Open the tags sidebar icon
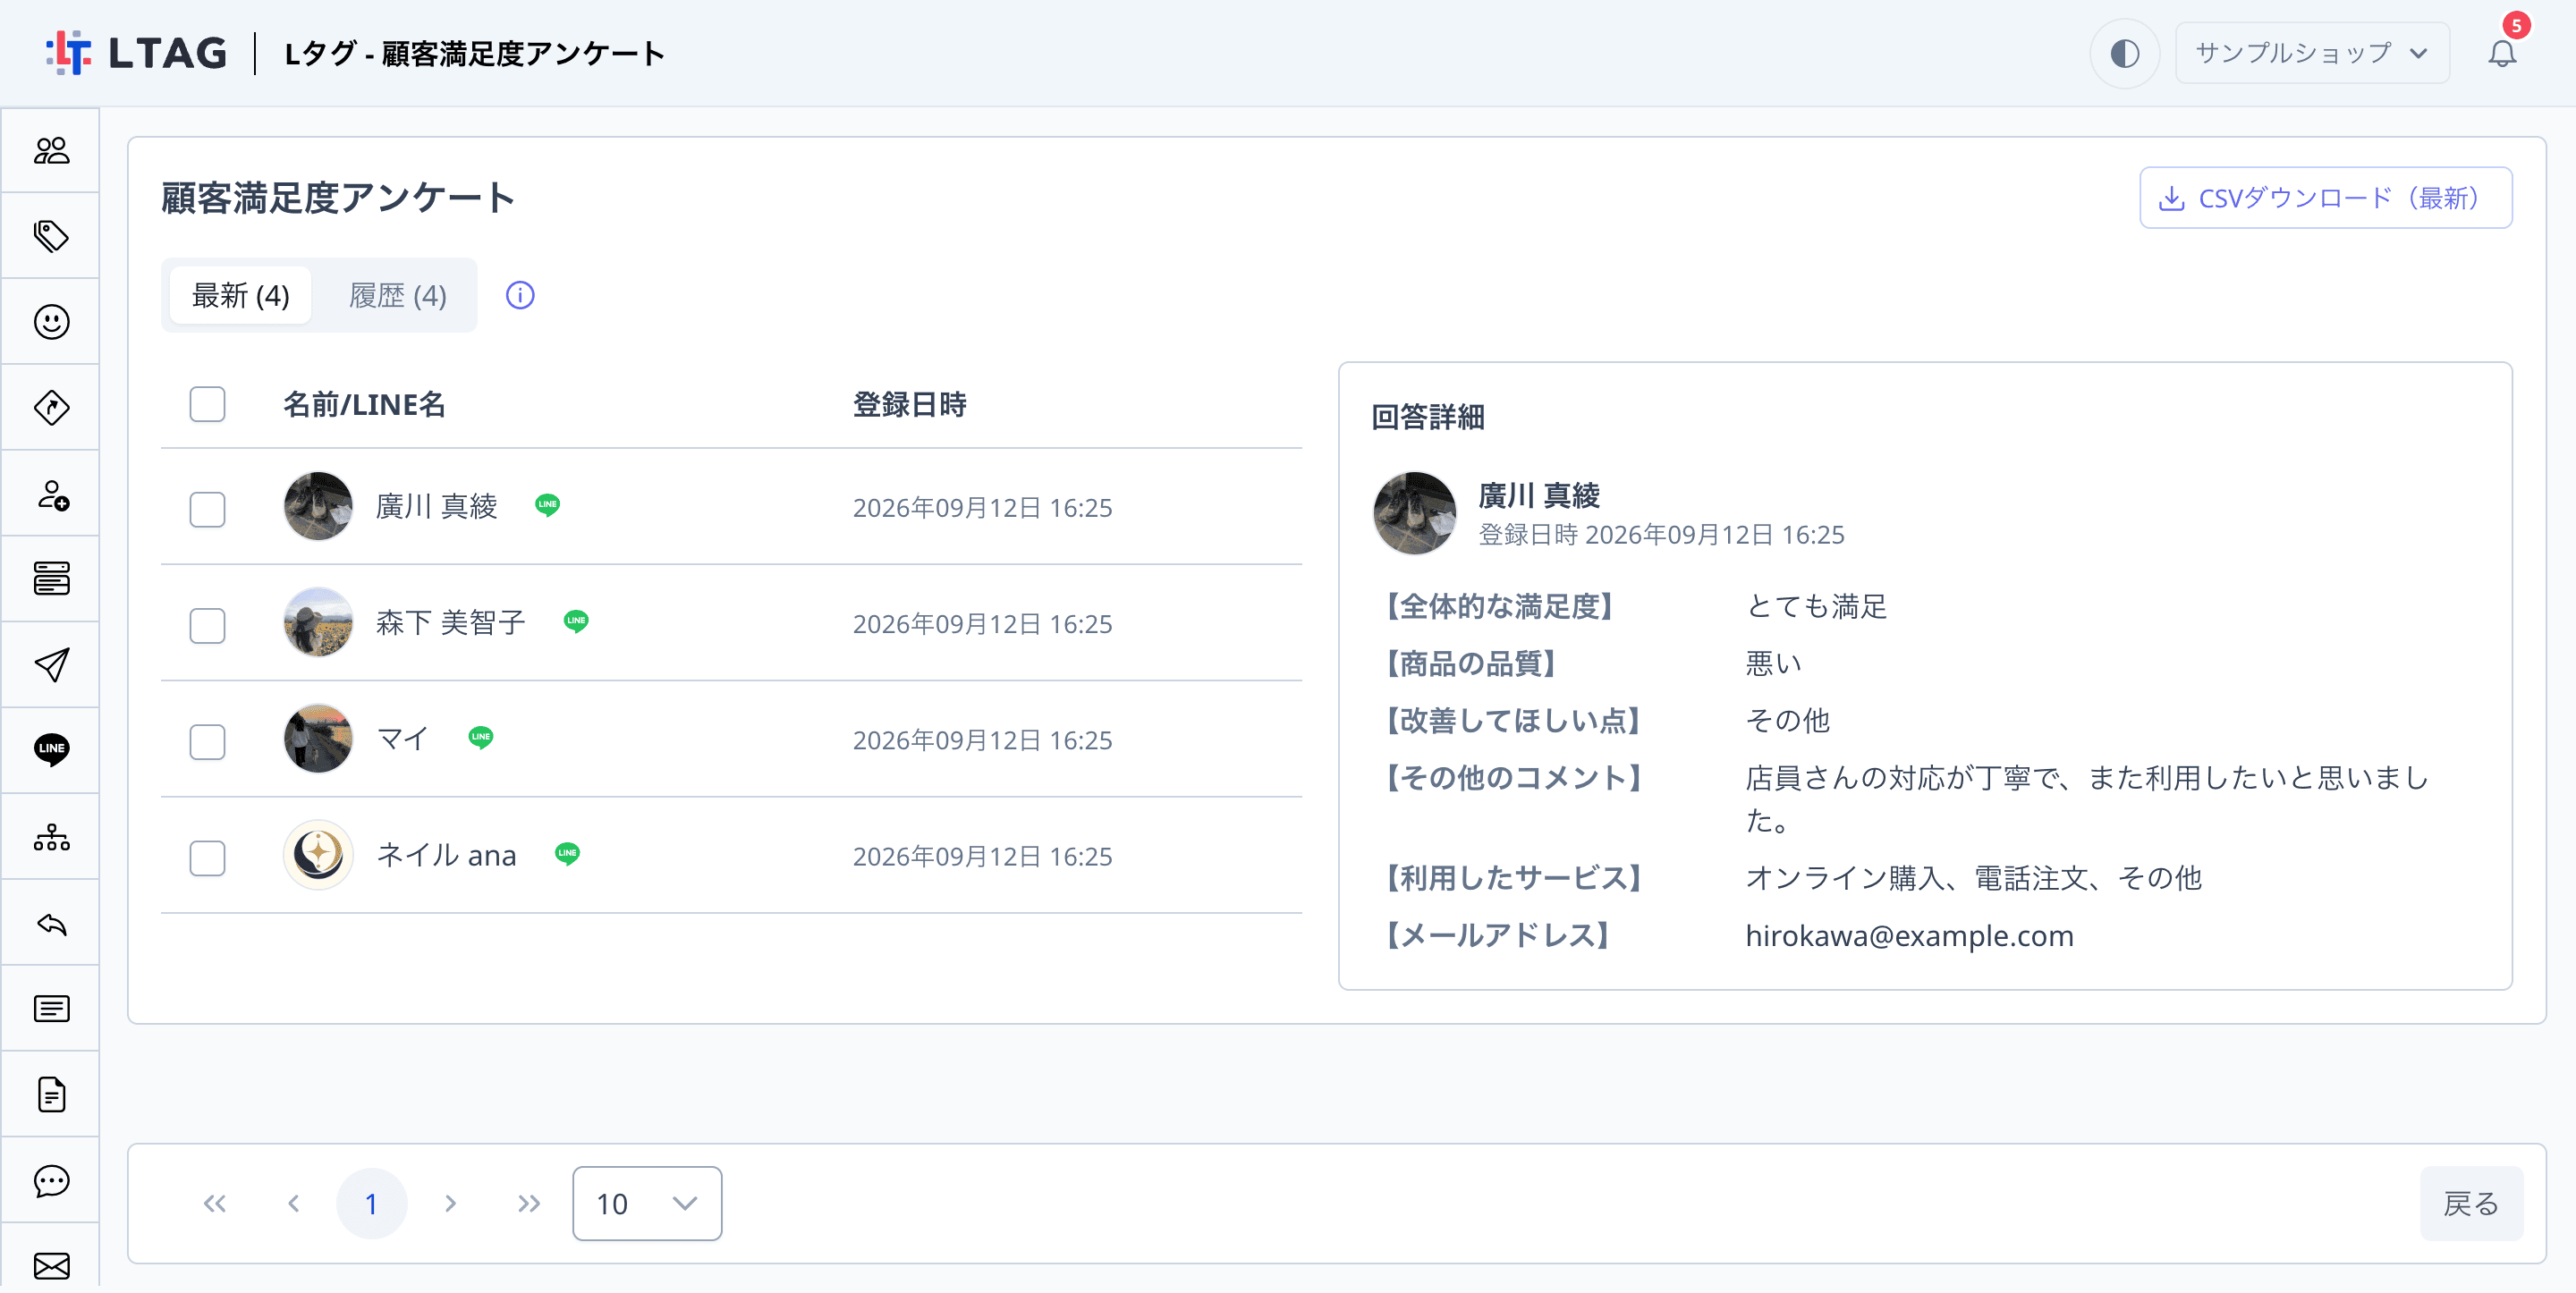2576x1293 pixels. [51, 236]
